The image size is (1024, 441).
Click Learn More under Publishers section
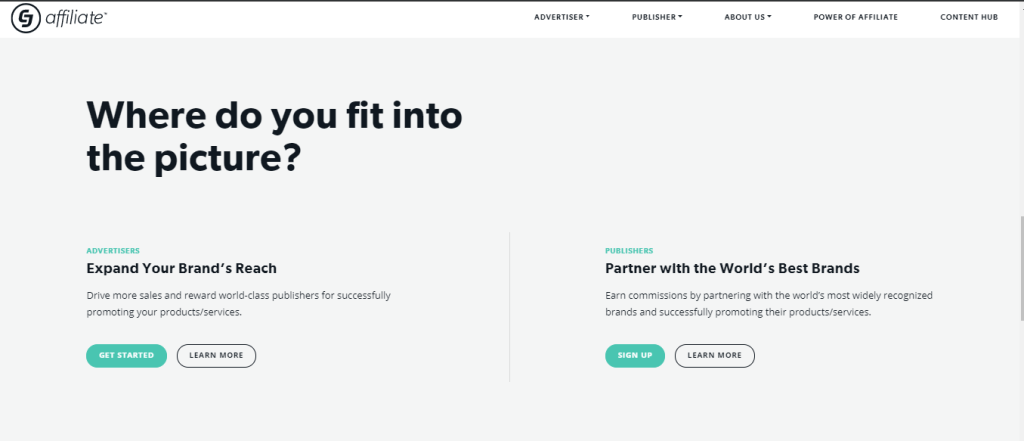(x=714, y=355)
